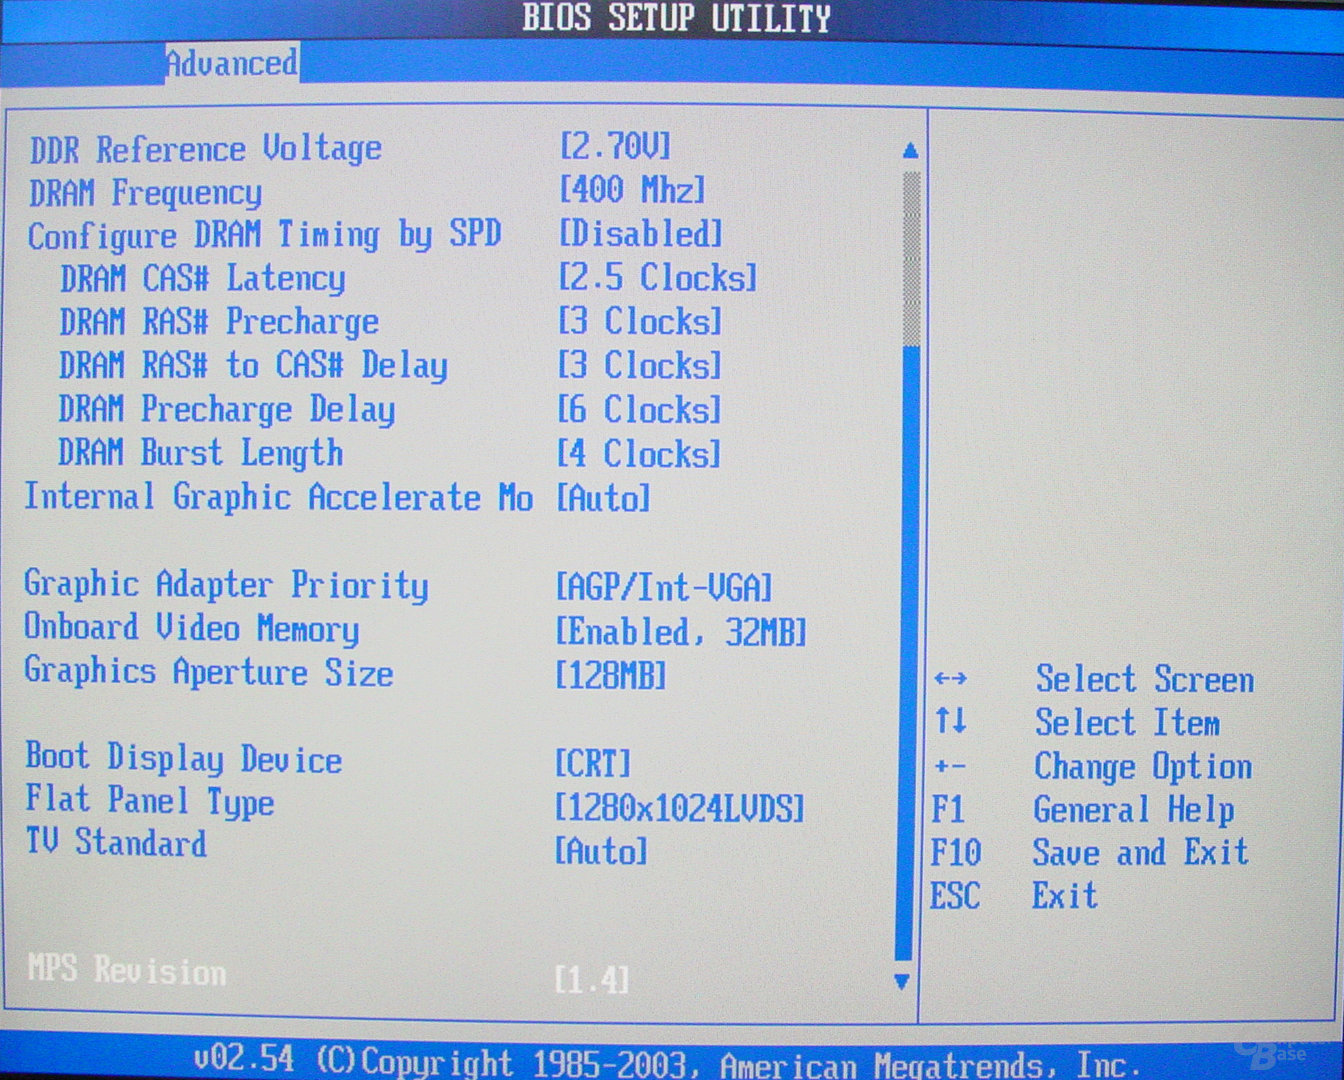Viewport: 1344px width, 1080px height.
Task: Change RAS# to CAS# Delay value
Action: click(x=639, y=366)
